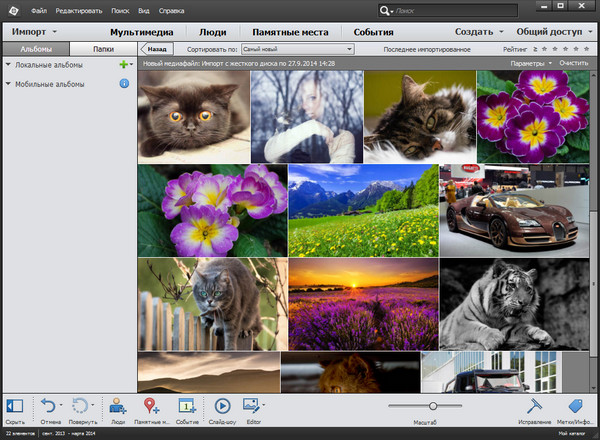The width and height of the screenshot is (600, 440).
Task: Open the sort order dropdown Самый новый
Action: tap(291, 48)
